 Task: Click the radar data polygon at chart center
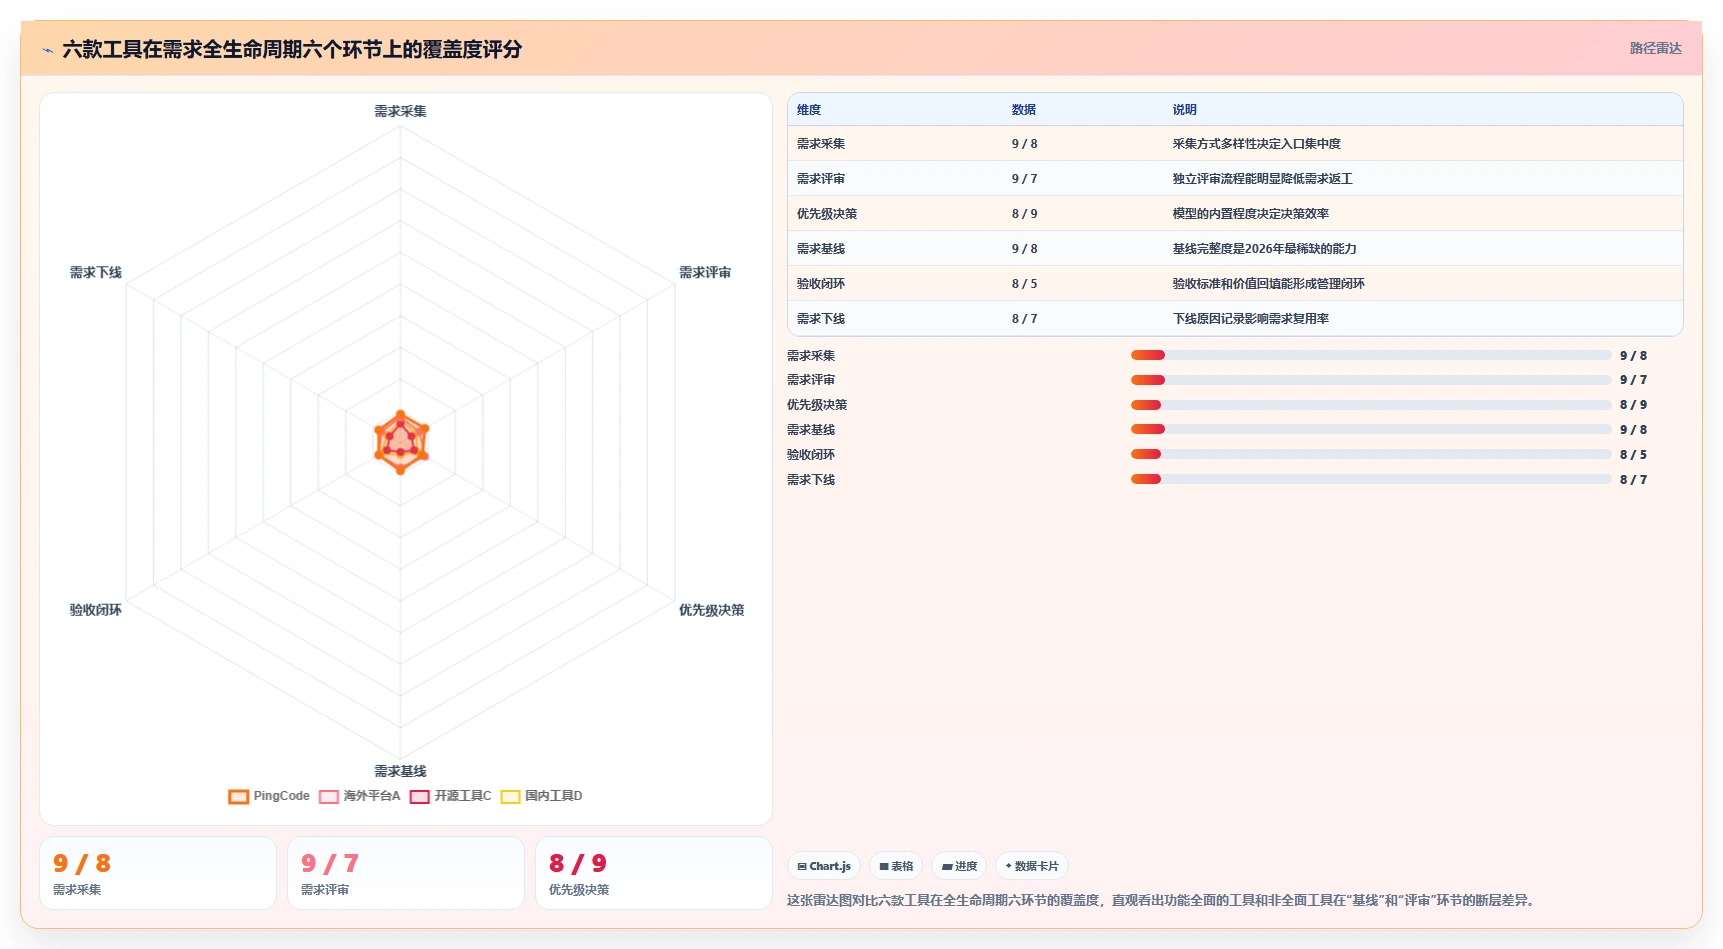tap(401, 441)
